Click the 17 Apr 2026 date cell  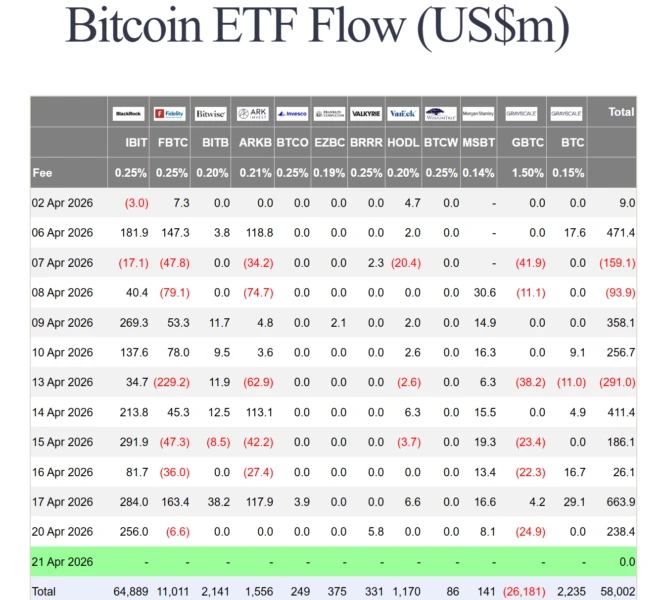[x=62, y=502]
